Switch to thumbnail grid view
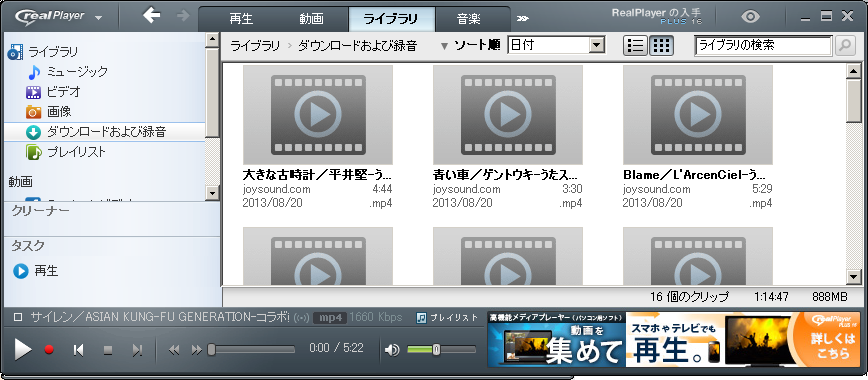868x380 pixels. point(661,46)
